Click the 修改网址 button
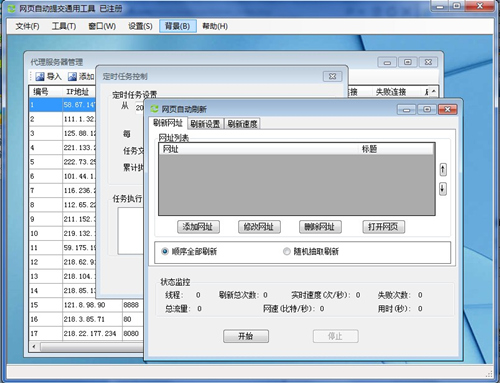The height and width of the screenshot is (383, 500). [259, 227]
